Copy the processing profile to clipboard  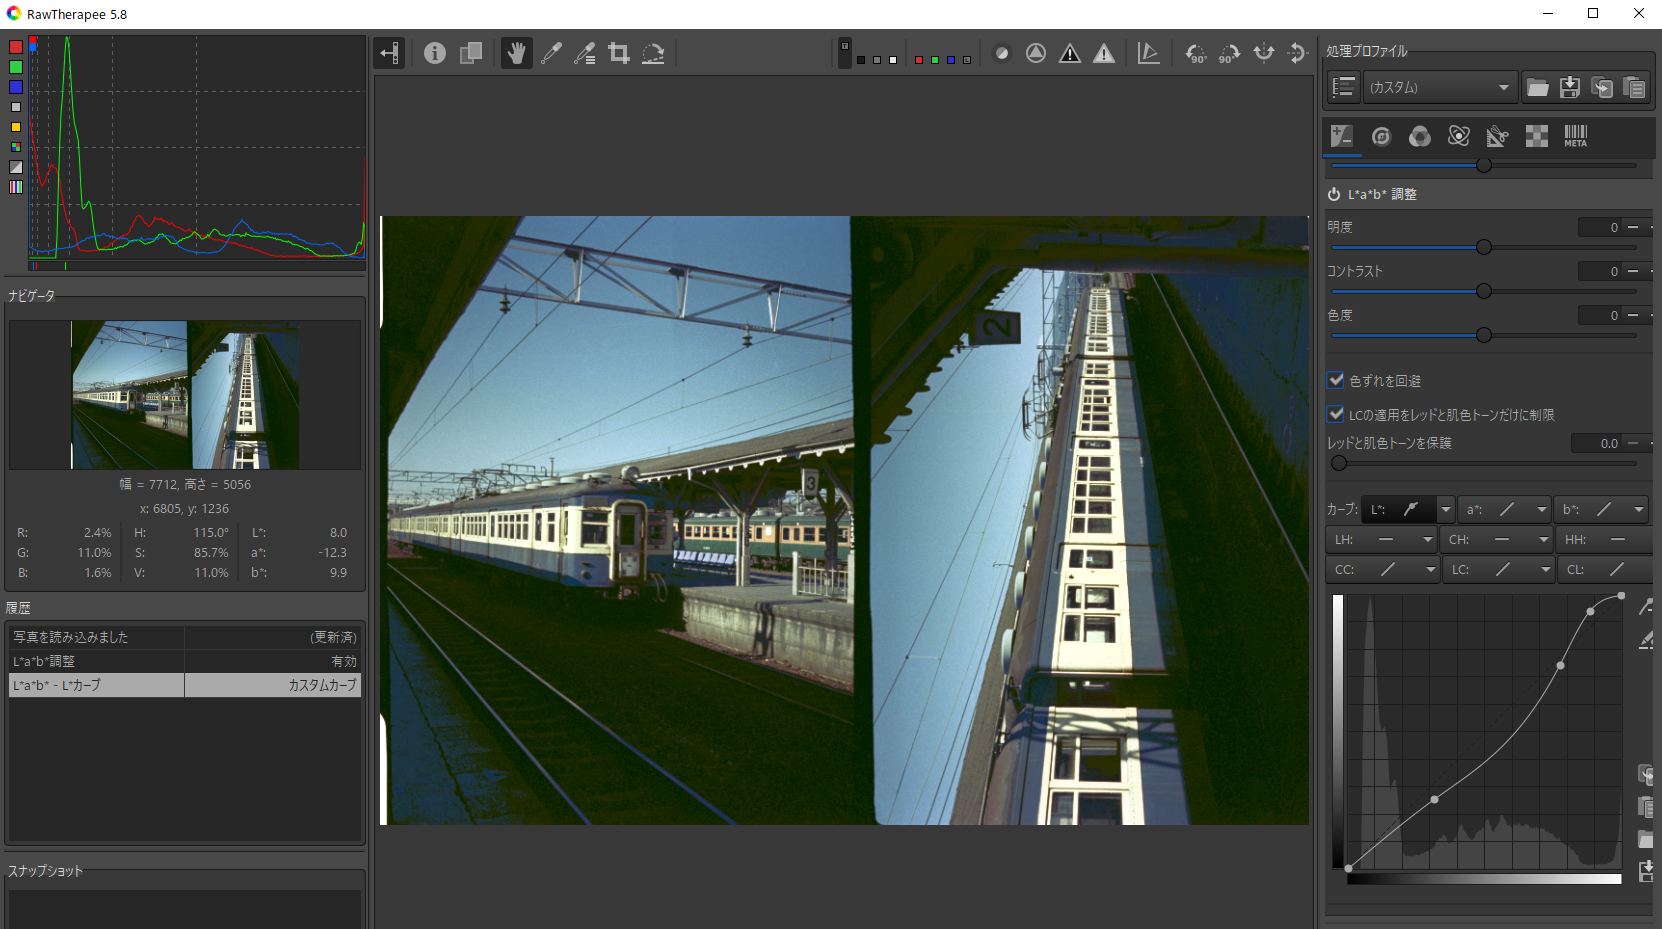(x=1602, y=87)
